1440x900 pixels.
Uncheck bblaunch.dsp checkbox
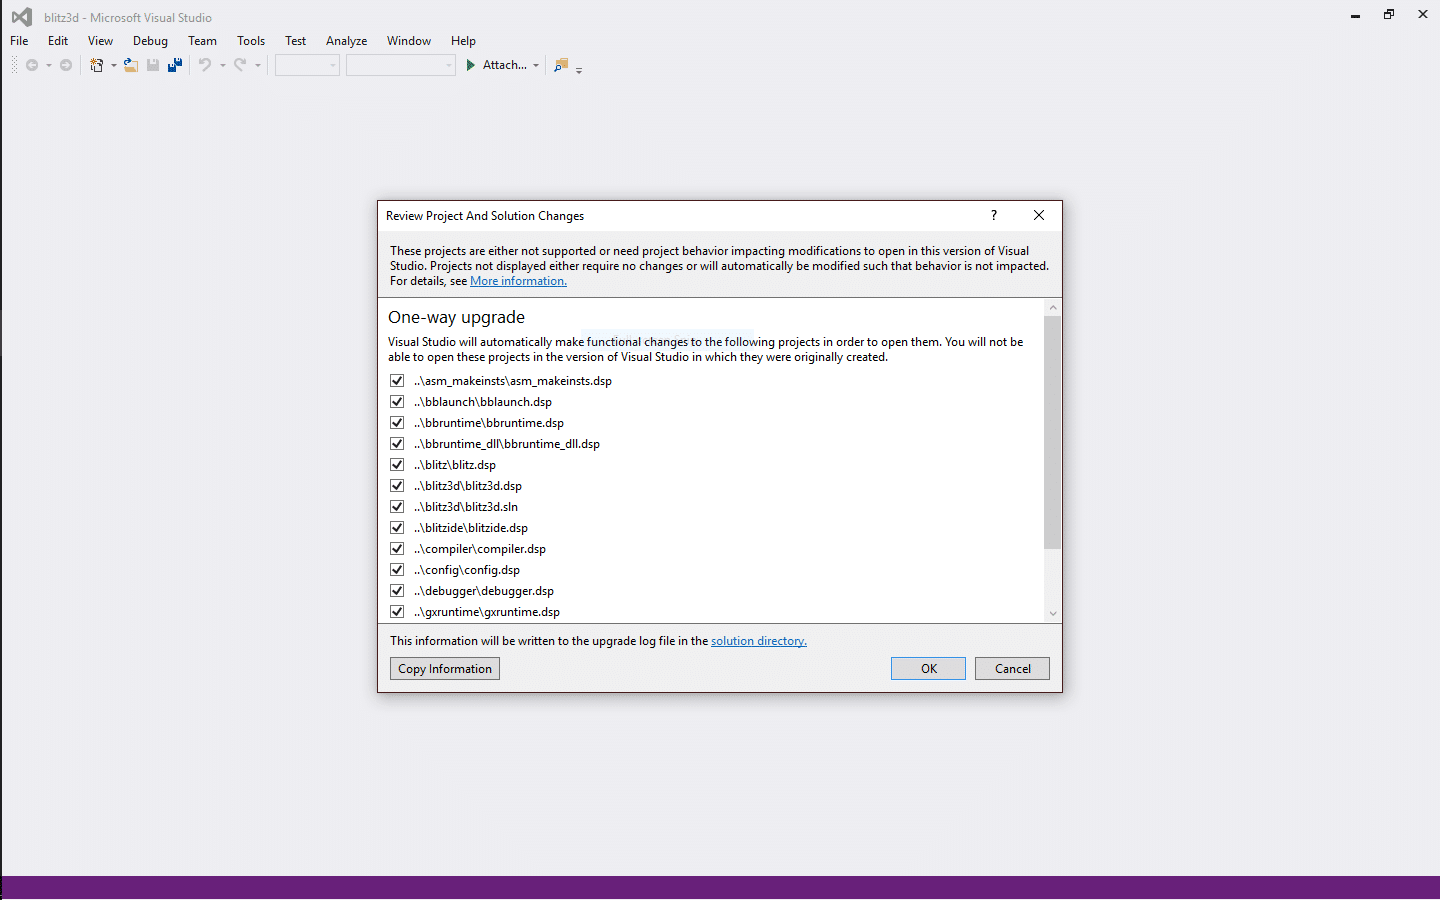click(397, 402)
